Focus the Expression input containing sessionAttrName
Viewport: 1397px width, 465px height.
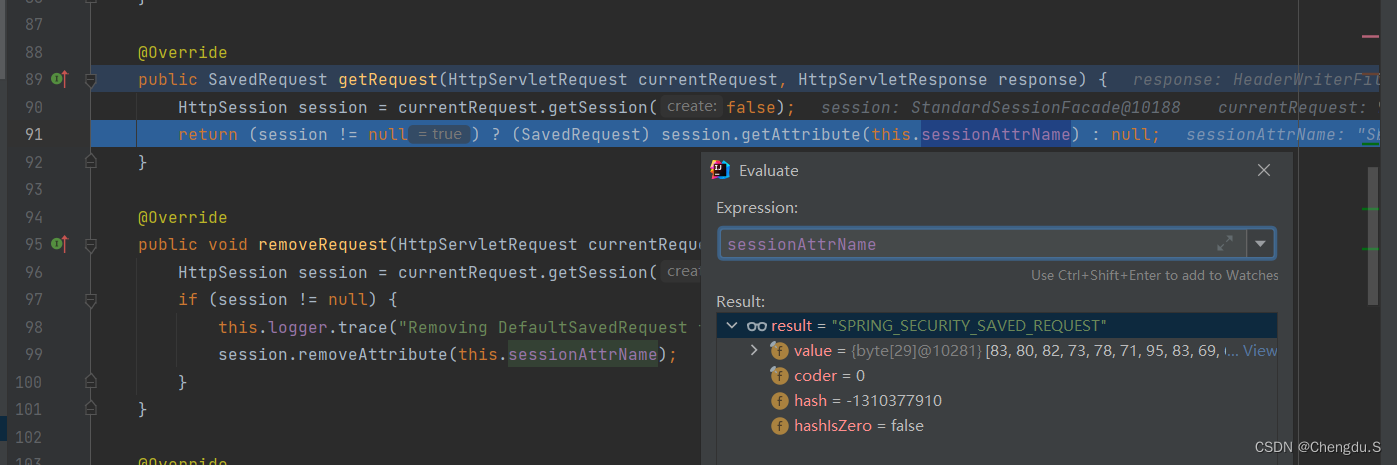(x=982, y=243)
